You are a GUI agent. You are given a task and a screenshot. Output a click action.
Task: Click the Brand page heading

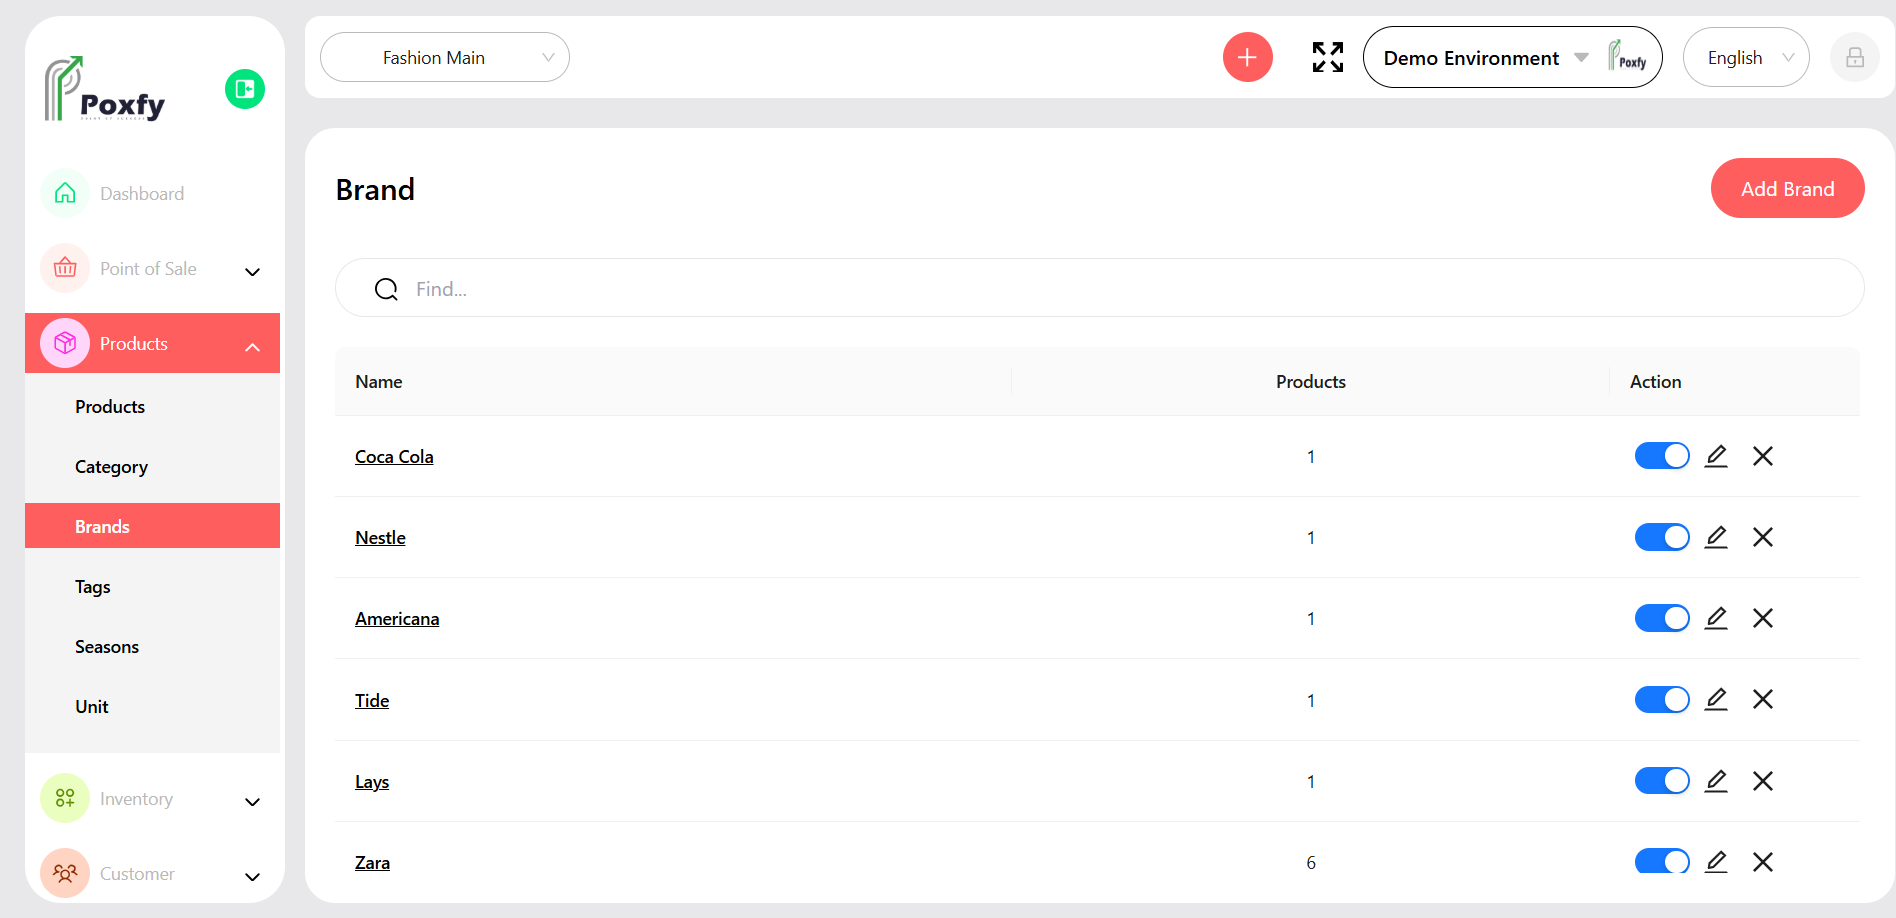[375, 189]
